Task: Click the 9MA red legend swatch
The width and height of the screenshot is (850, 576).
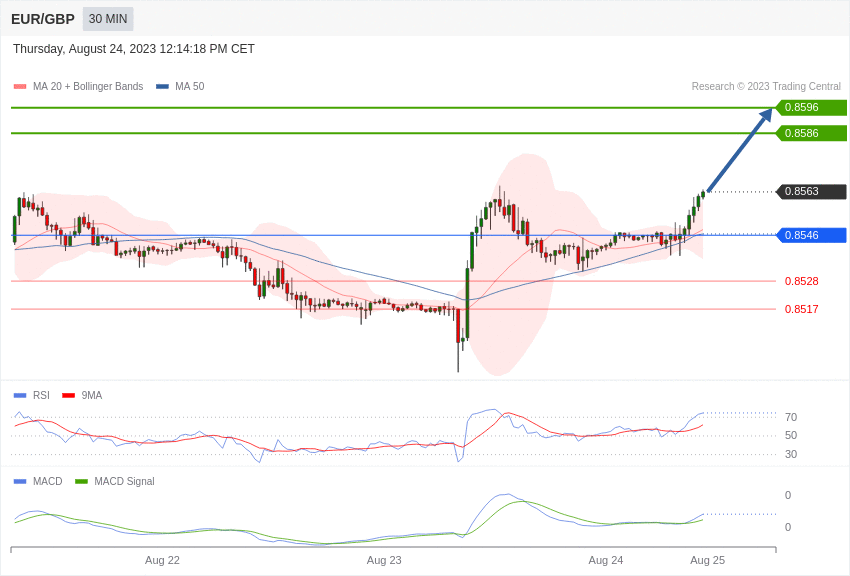Action: coord(69,396)
